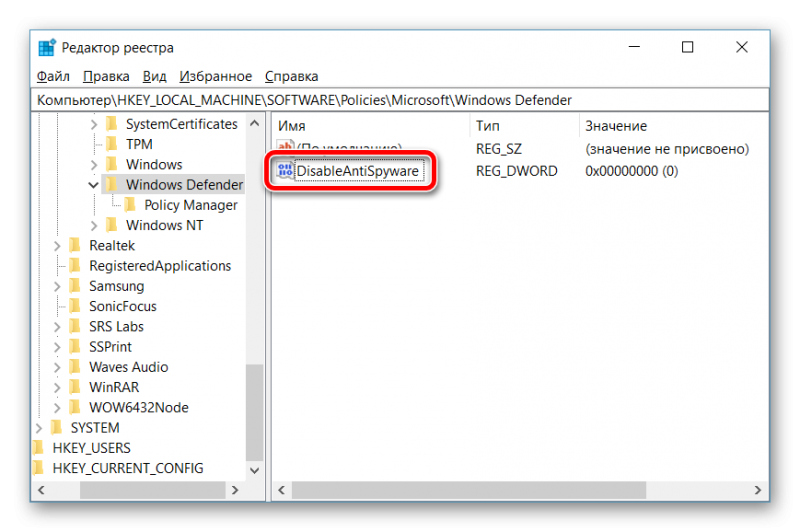Click the Samsung folder icon
Image resolution: width=800 pixels, height=532 pixels.
75,286
